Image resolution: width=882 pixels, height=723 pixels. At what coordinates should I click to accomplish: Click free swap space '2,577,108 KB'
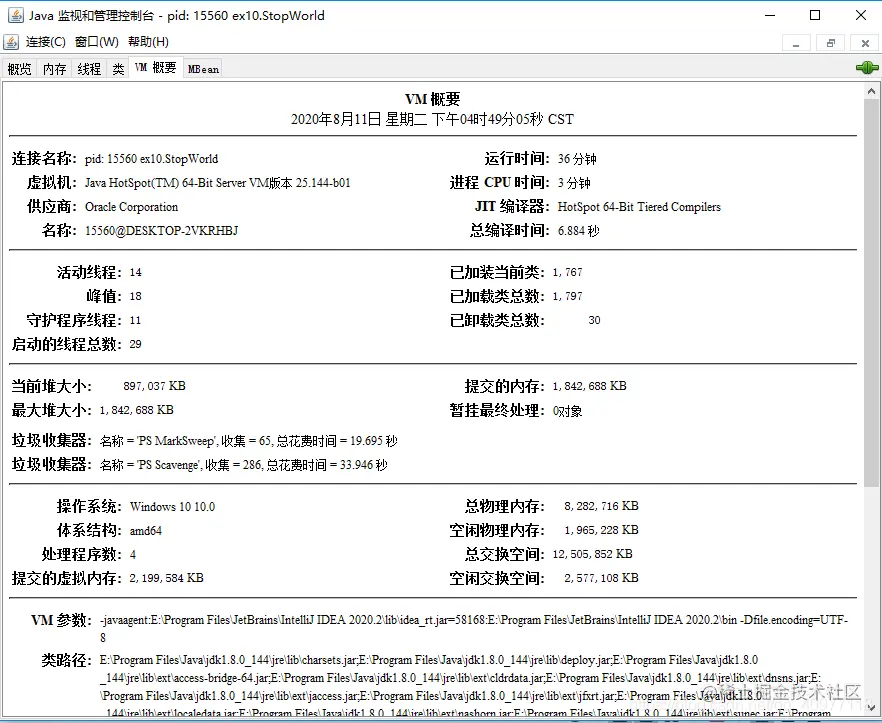(x=601, y=578)
